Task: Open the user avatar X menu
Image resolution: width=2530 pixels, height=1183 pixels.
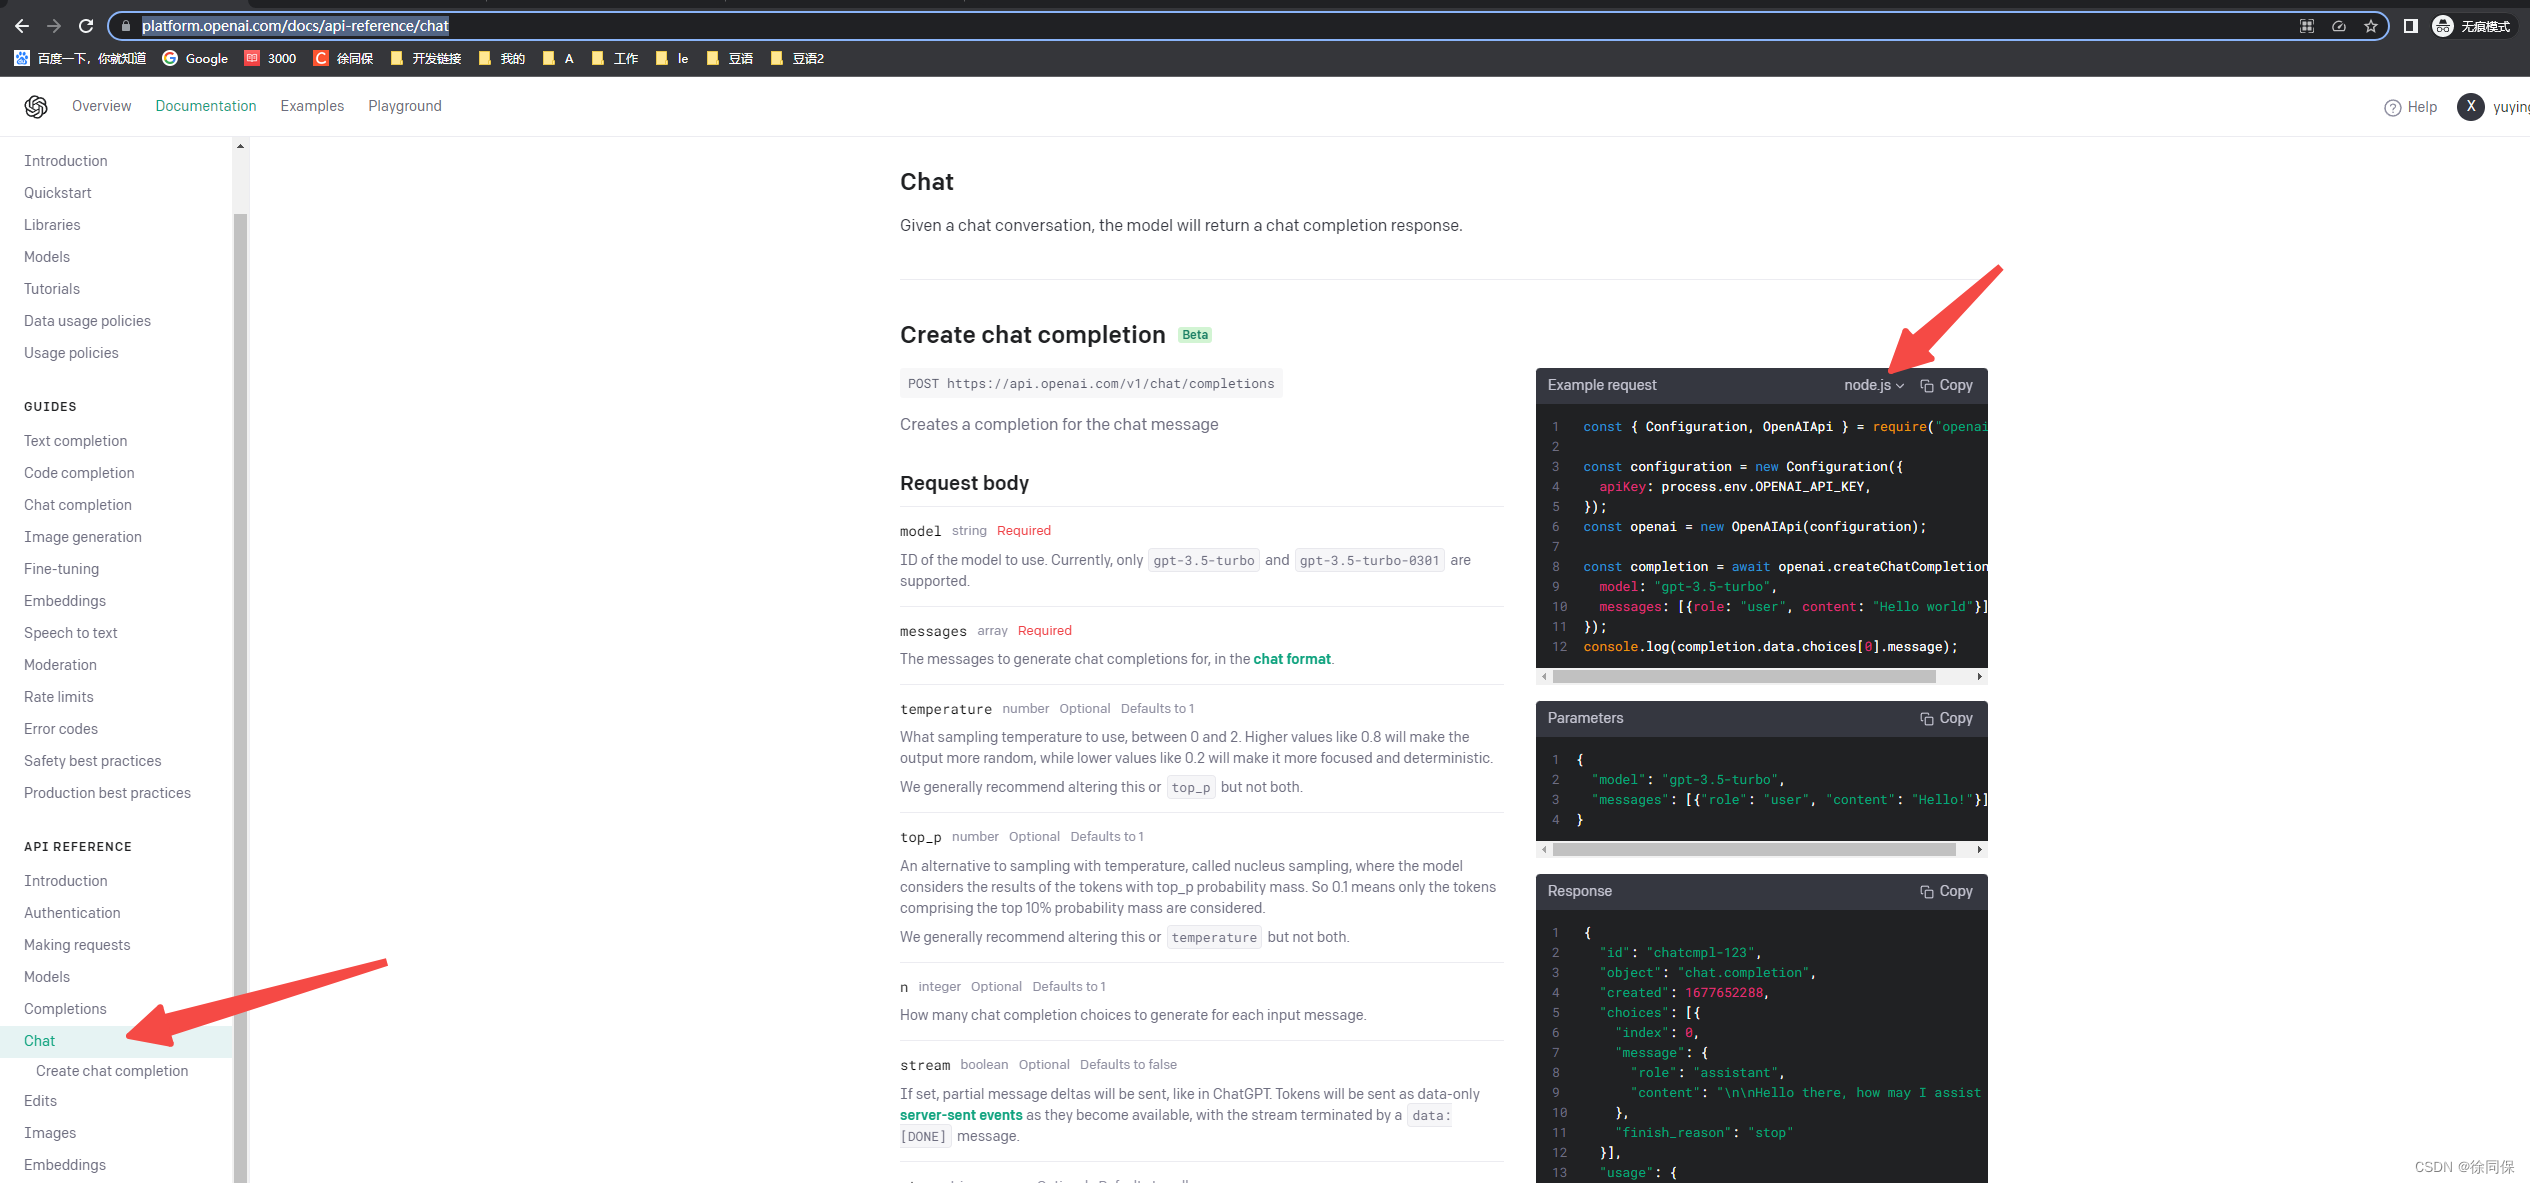Action: coord(2470,107)
